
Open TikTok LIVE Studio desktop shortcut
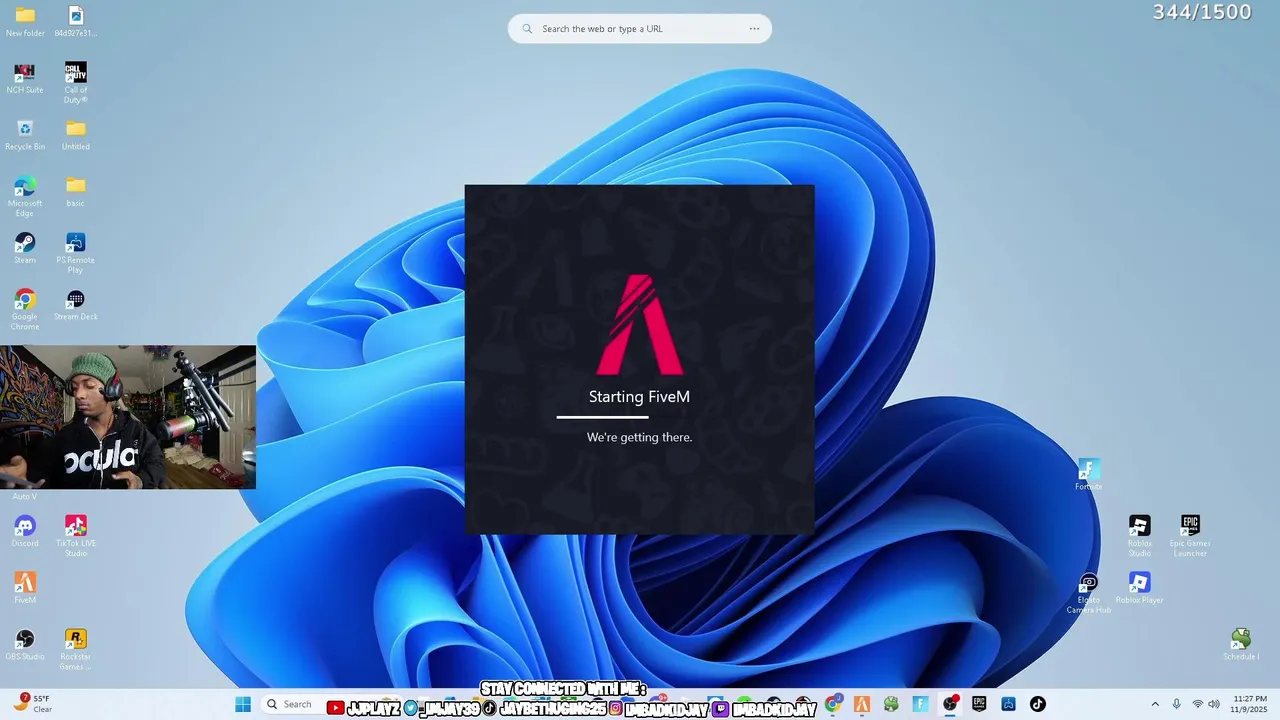[x=75, y=536]
